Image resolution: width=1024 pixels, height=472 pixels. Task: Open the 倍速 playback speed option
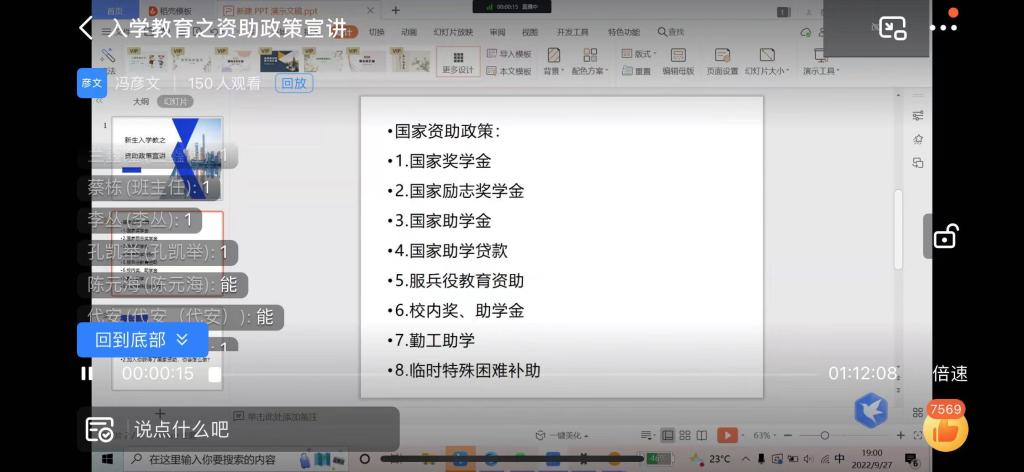point(950,373)
